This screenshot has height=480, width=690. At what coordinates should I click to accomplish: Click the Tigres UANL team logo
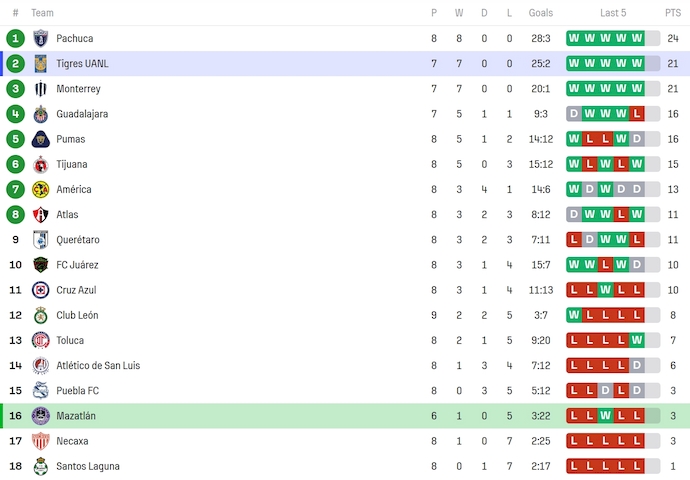coord(41,63)
